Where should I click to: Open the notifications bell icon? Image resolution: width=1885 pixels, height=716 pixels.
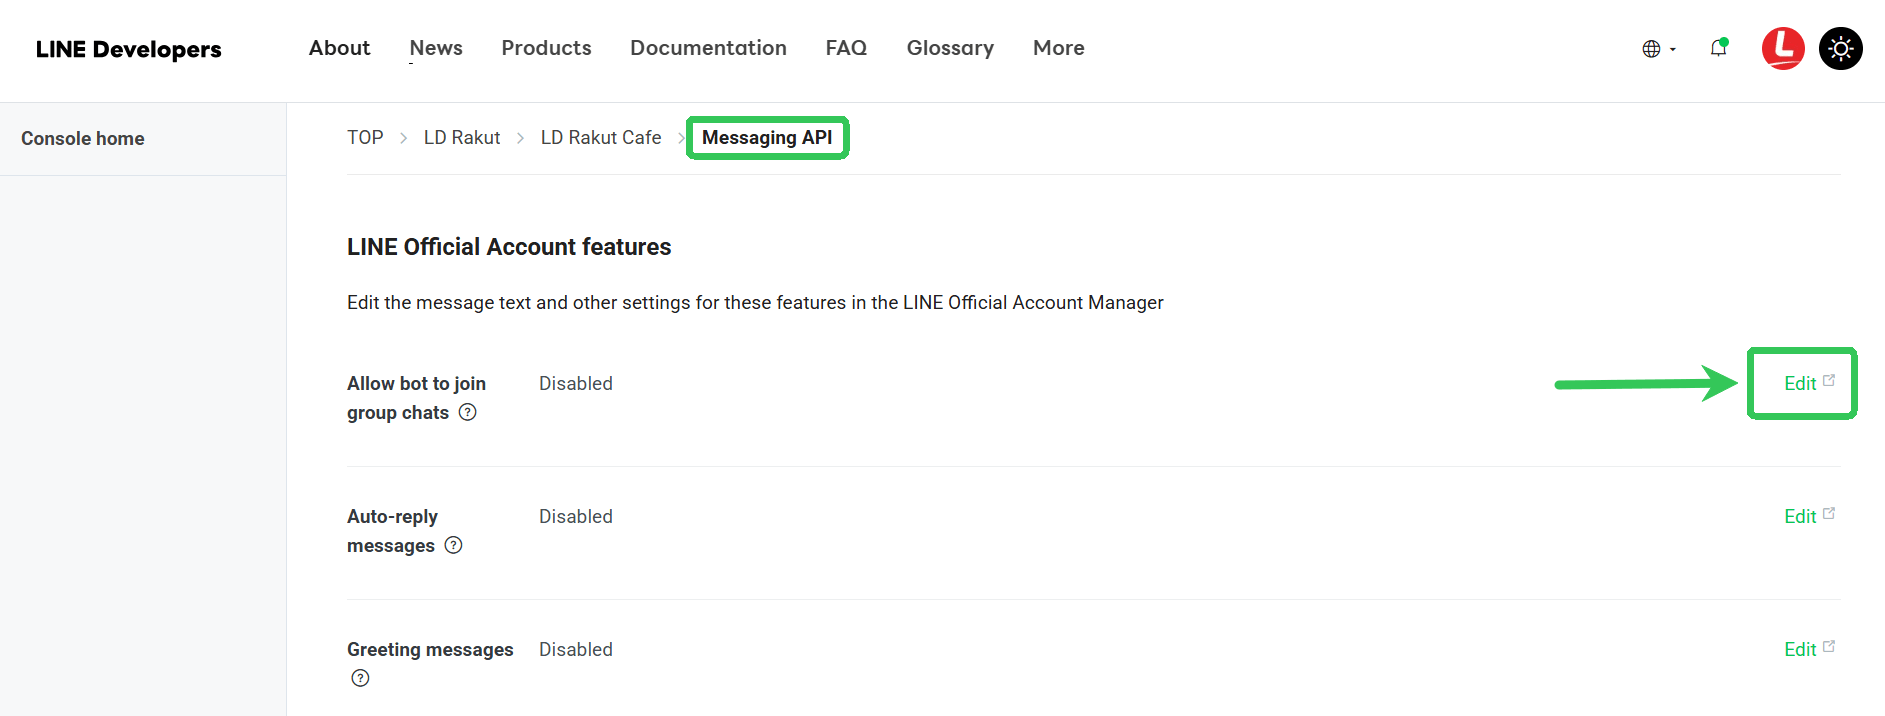[x=1718, y=48]
